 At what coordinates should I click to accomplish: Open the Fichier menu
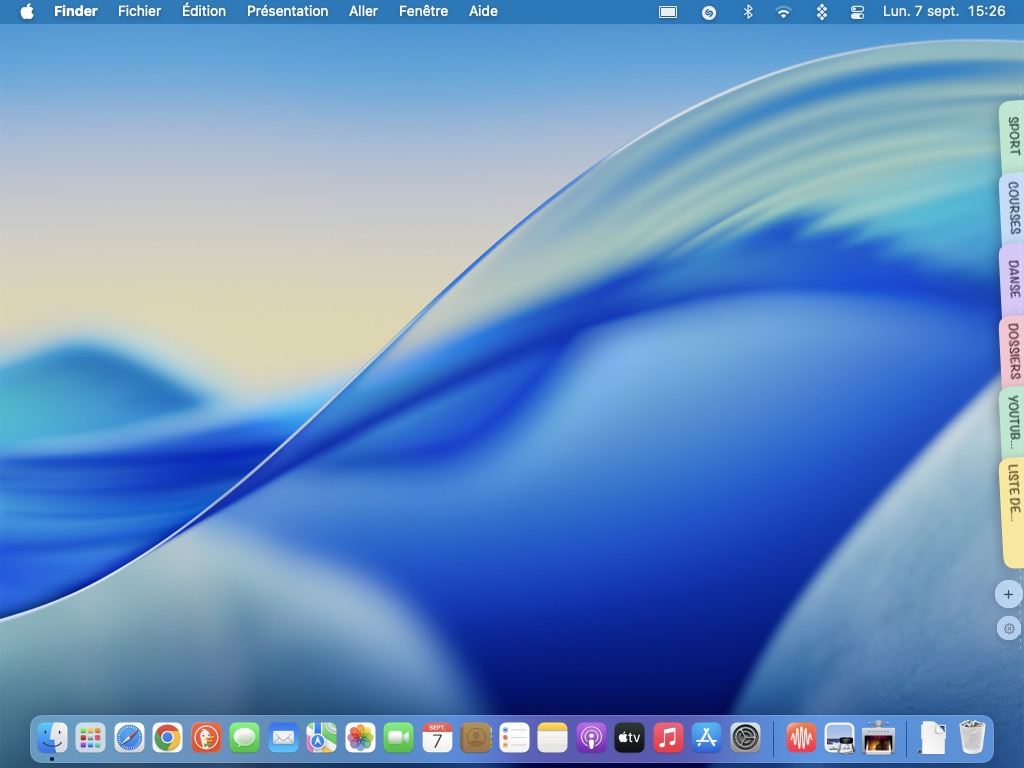point(139,11)
